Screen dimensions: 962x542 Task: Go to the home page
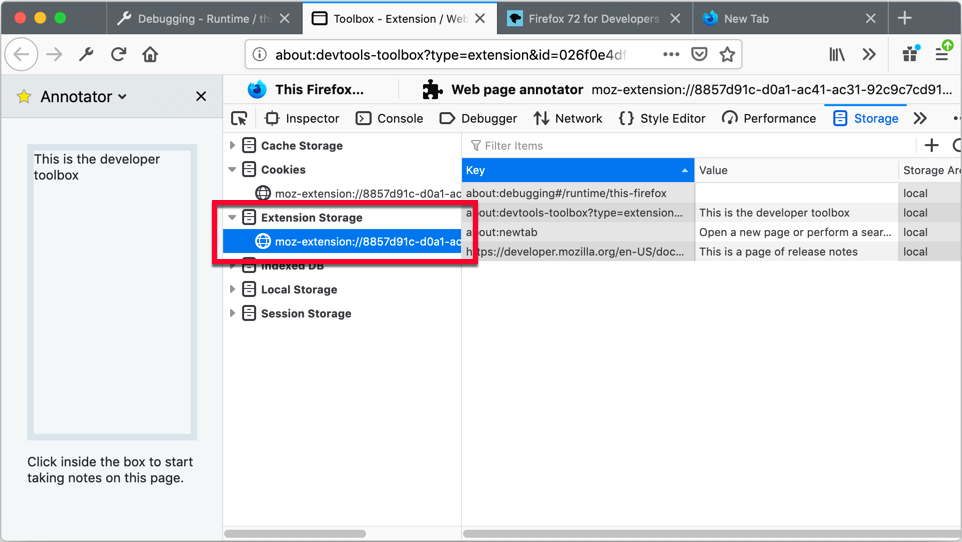[x=150, y=55]
